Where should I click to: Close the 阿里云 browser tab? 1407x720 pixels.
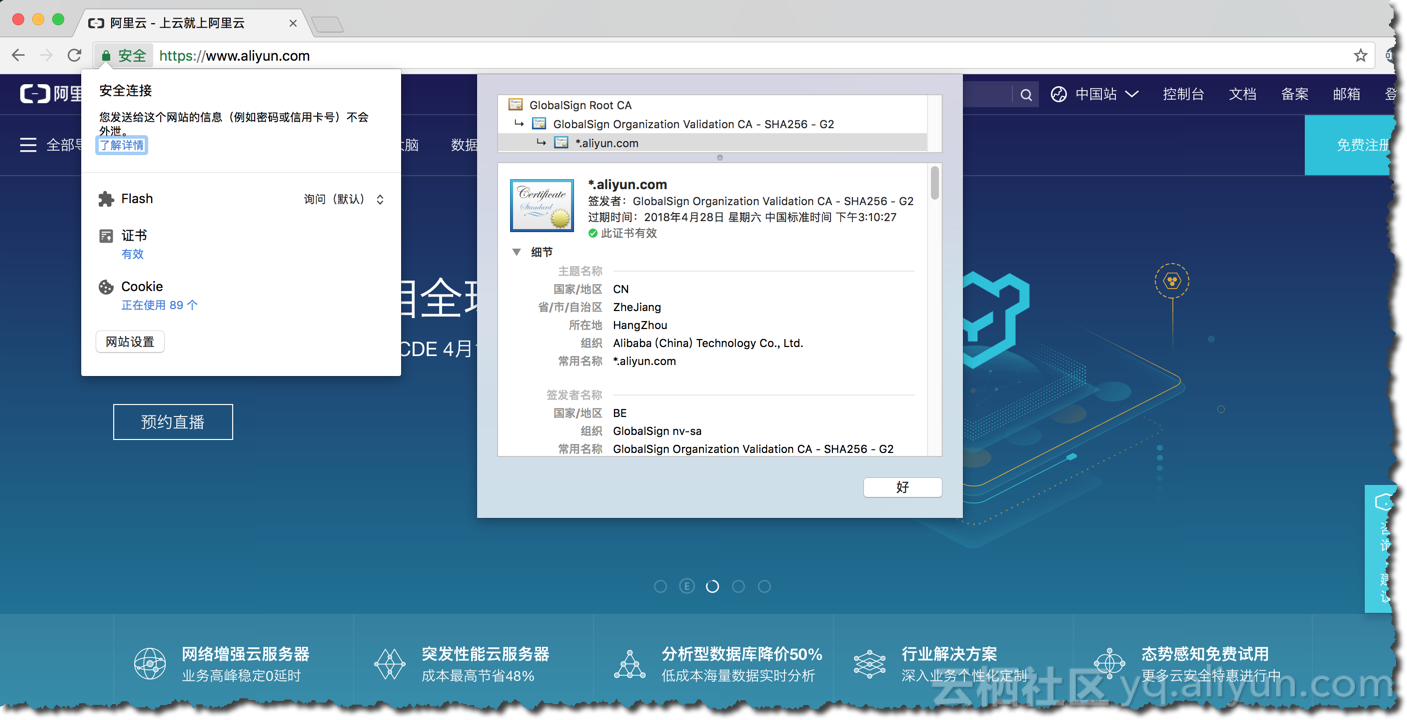(293, 23)
